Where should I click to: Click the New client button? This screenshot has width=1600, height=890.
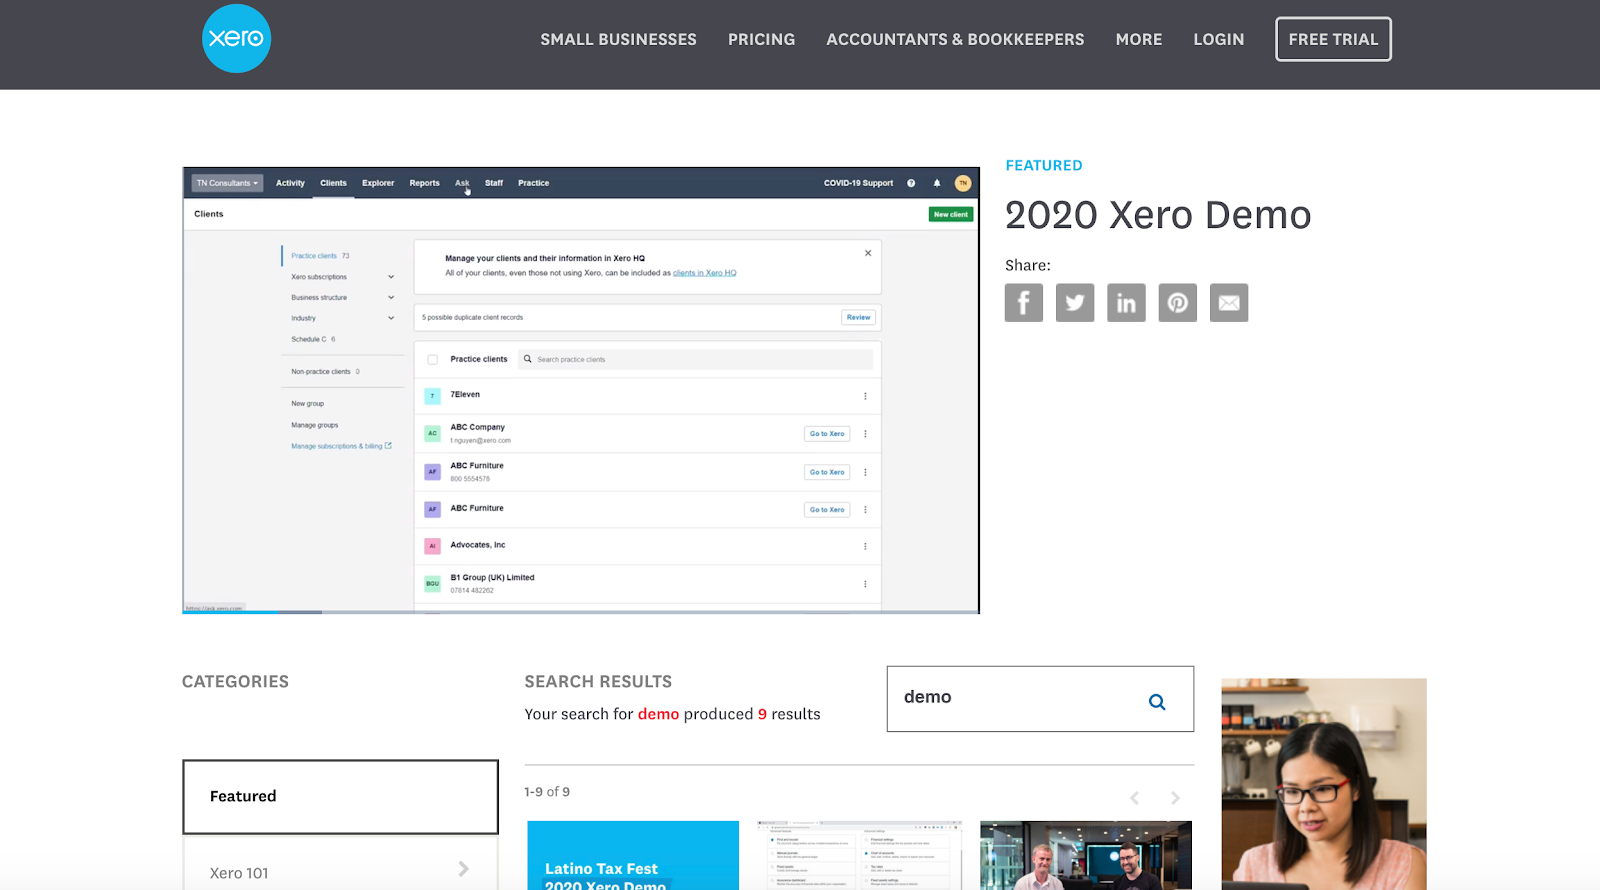950,214
